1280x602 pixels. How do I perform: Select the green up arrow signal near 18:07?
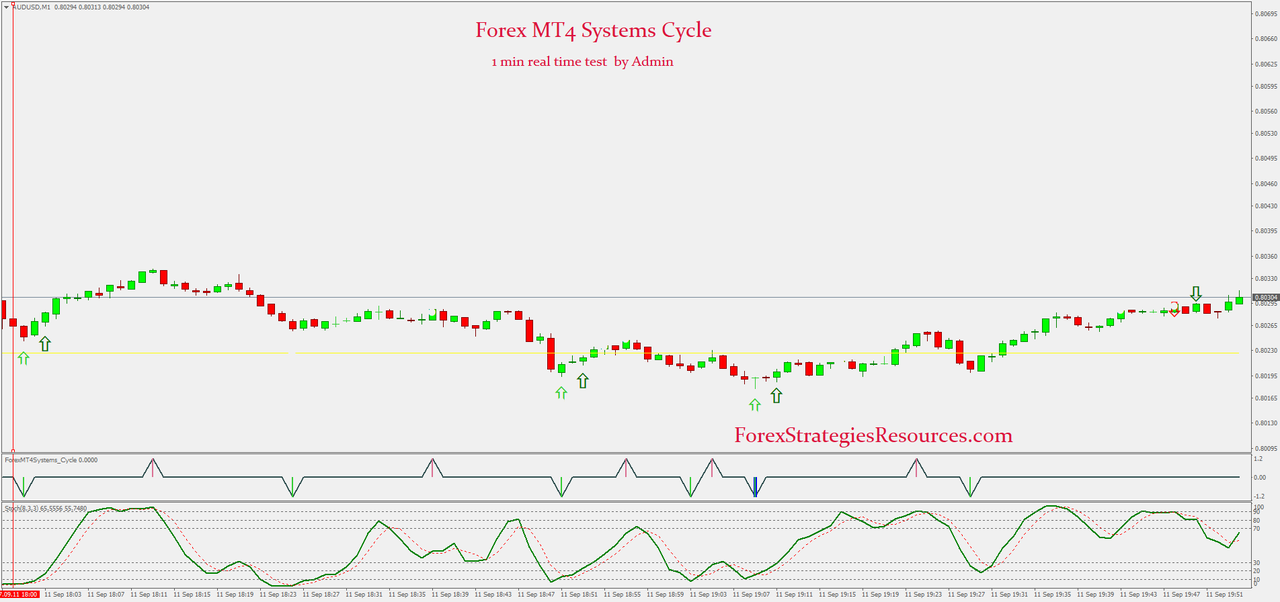(x=44, y=344)
